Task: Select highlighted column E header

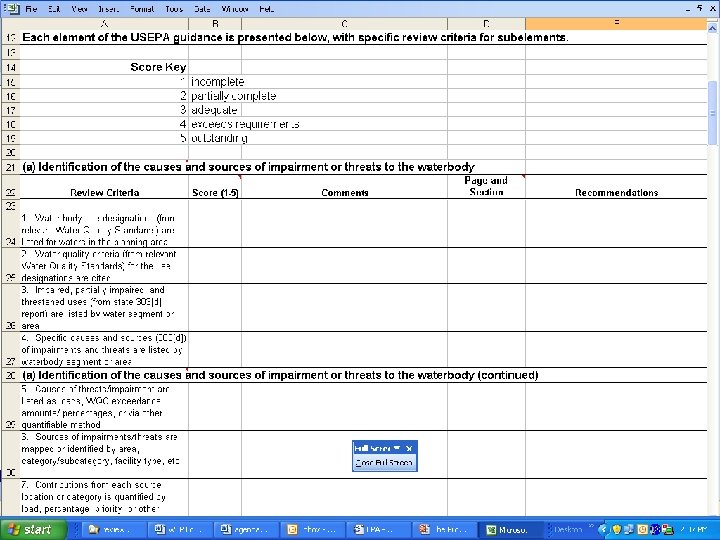Action: coord(616,23)
